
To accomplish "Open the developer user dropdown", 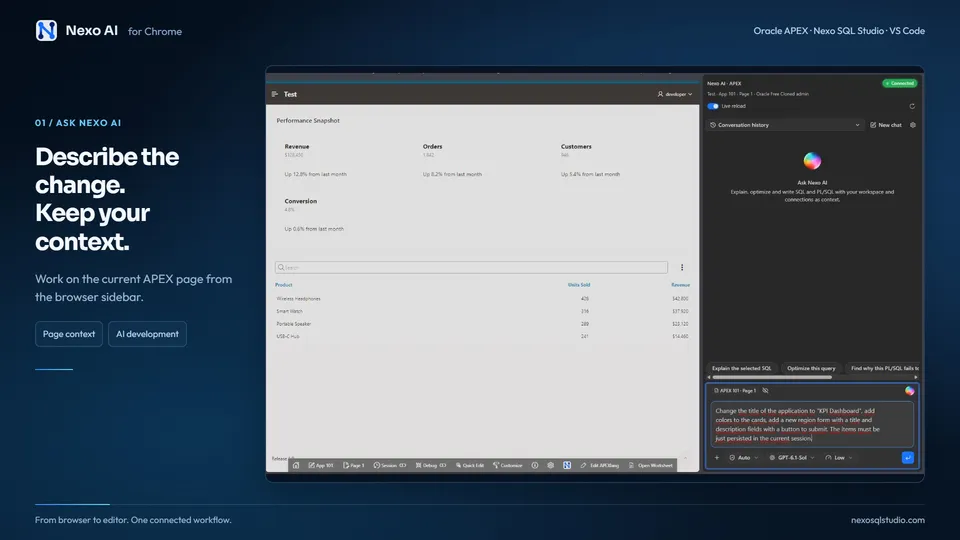I will tap(675, 94).
